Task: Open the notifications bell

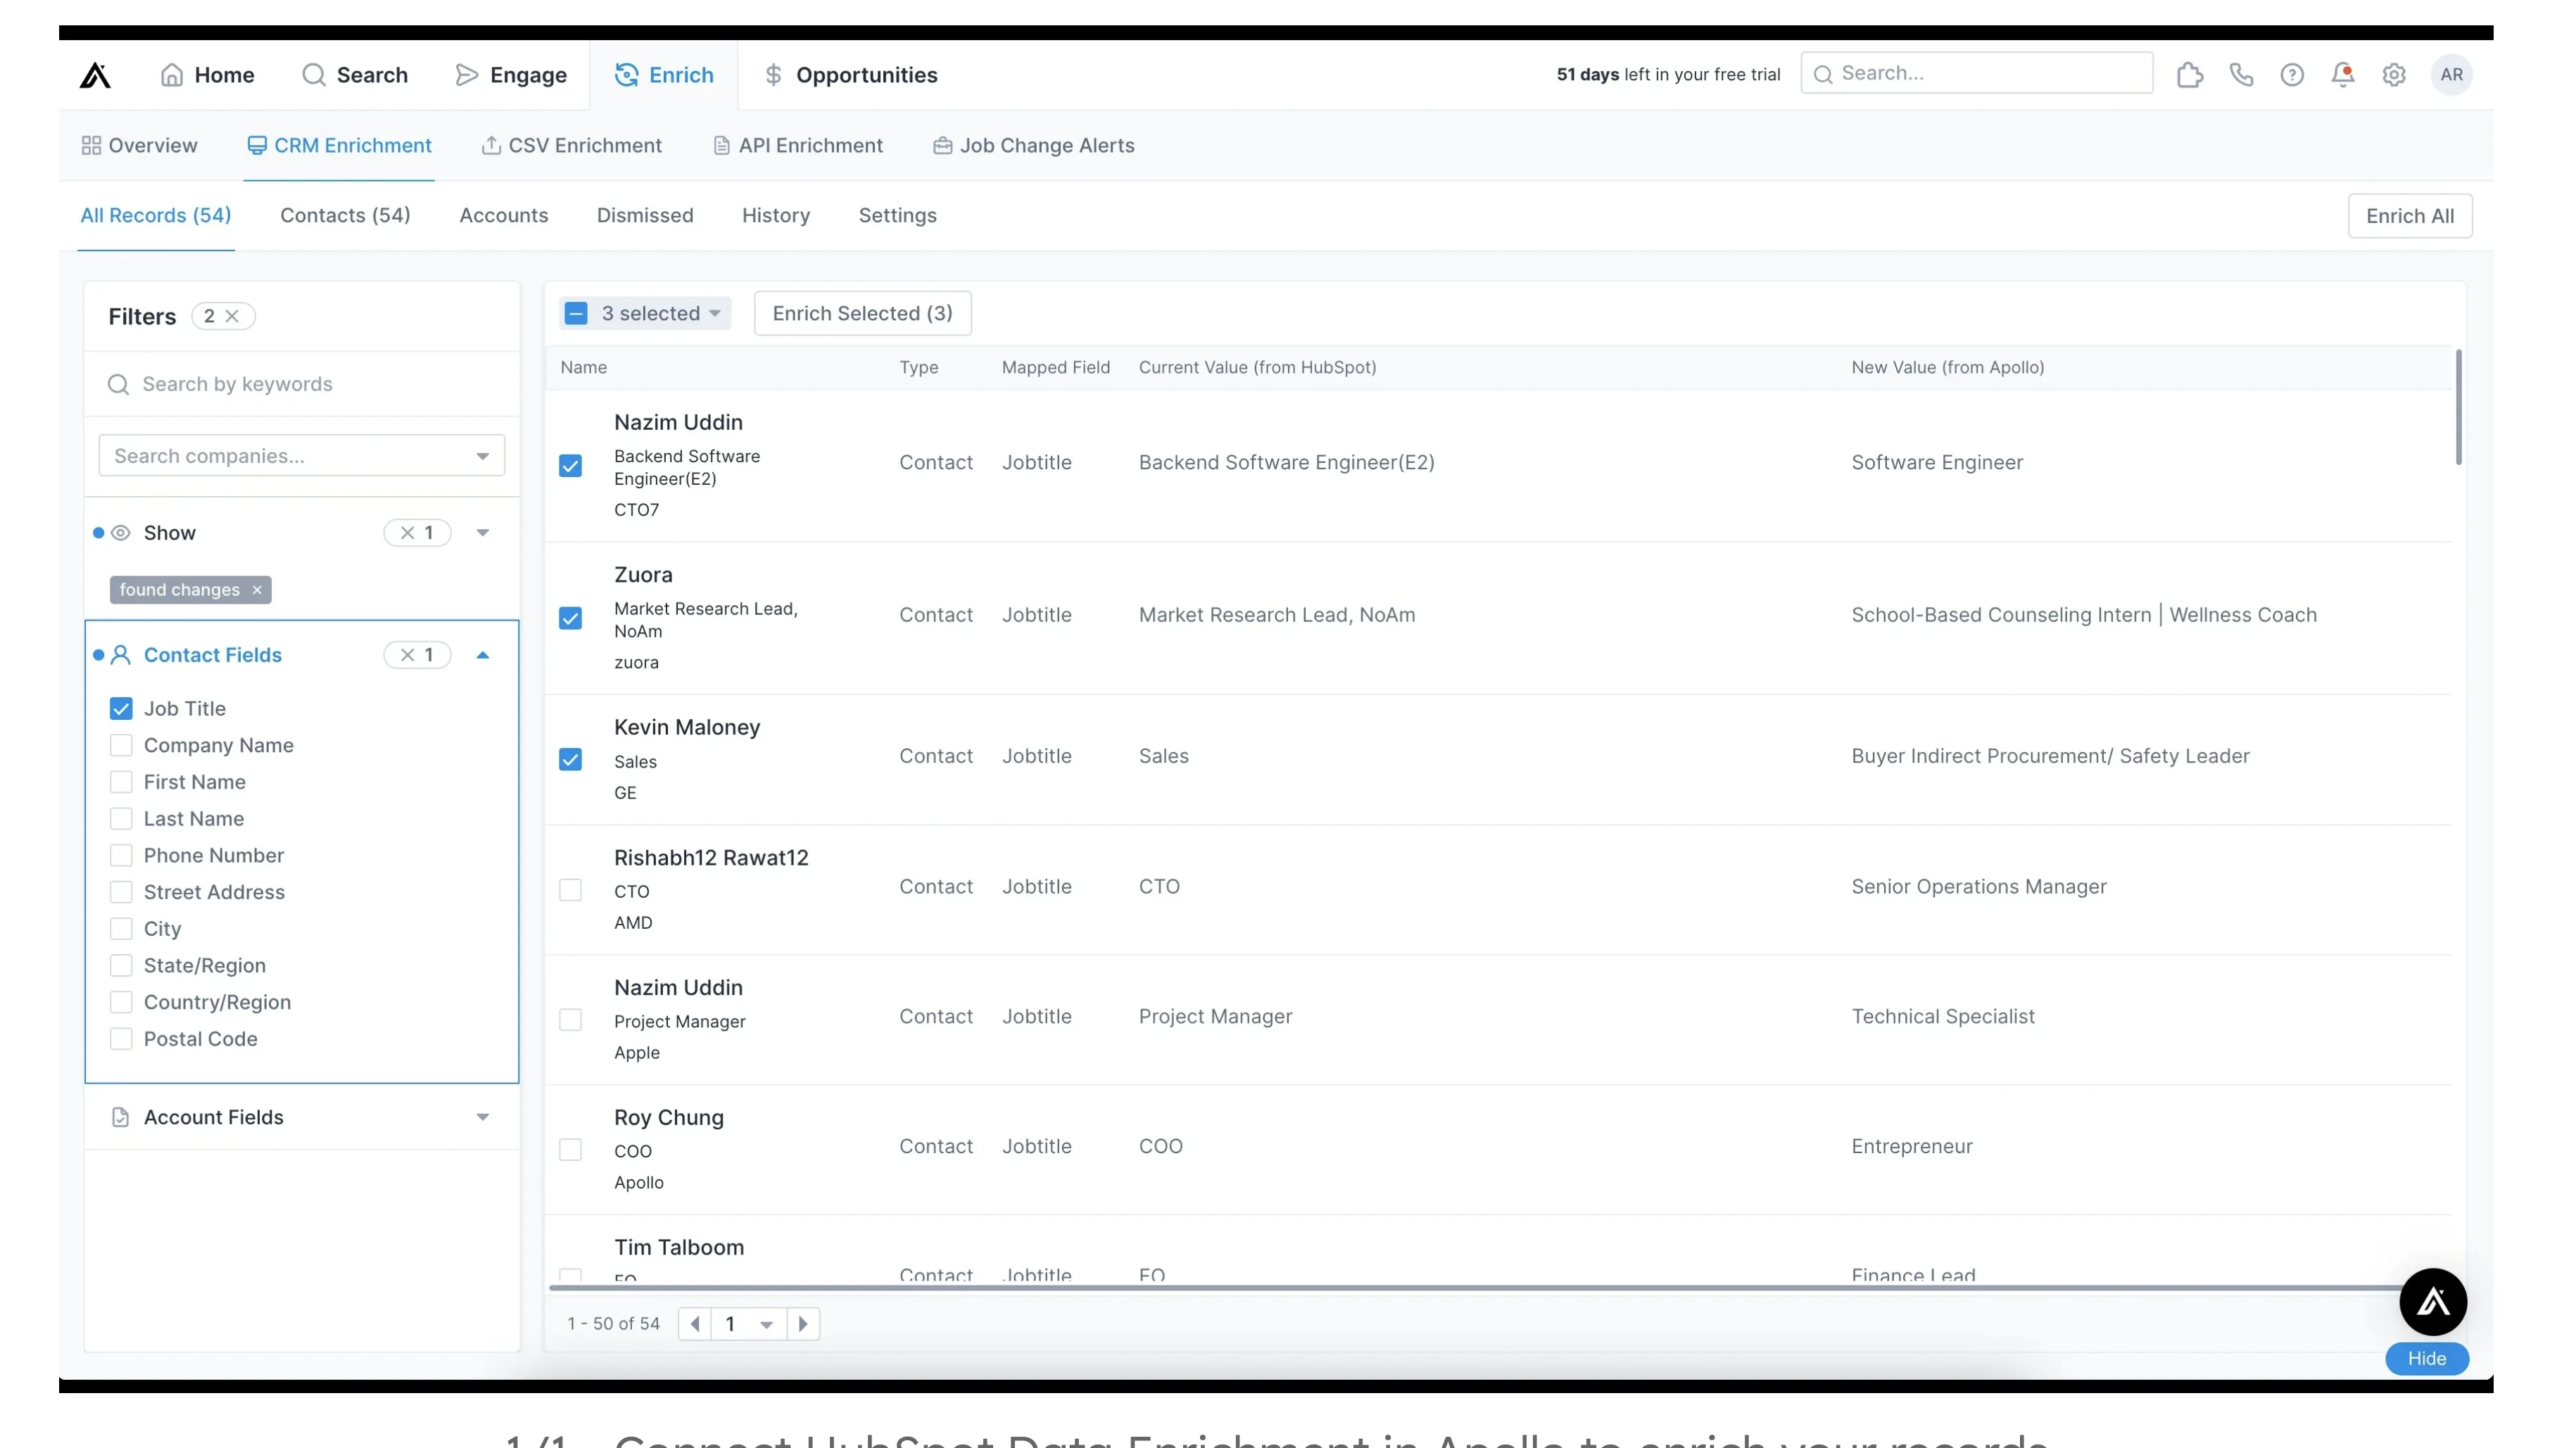Action: tap(2343, 74)
